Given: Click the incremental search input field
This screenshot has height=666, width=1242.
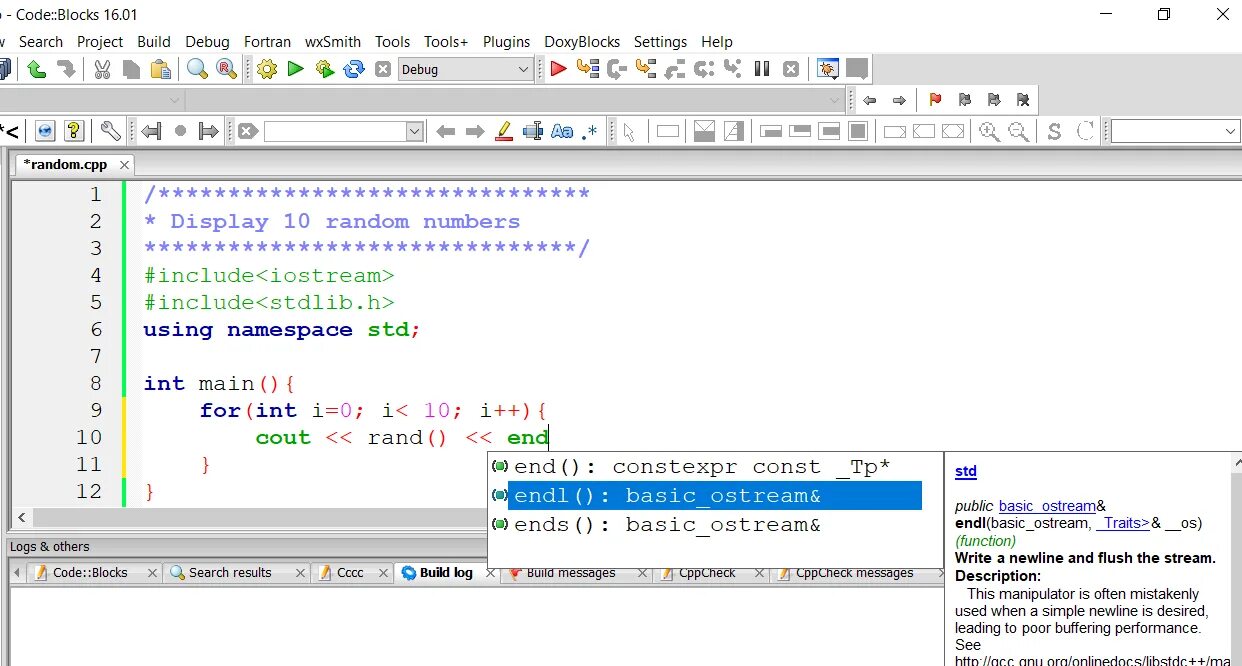Looking at the screenshot, I should [335, 131].
